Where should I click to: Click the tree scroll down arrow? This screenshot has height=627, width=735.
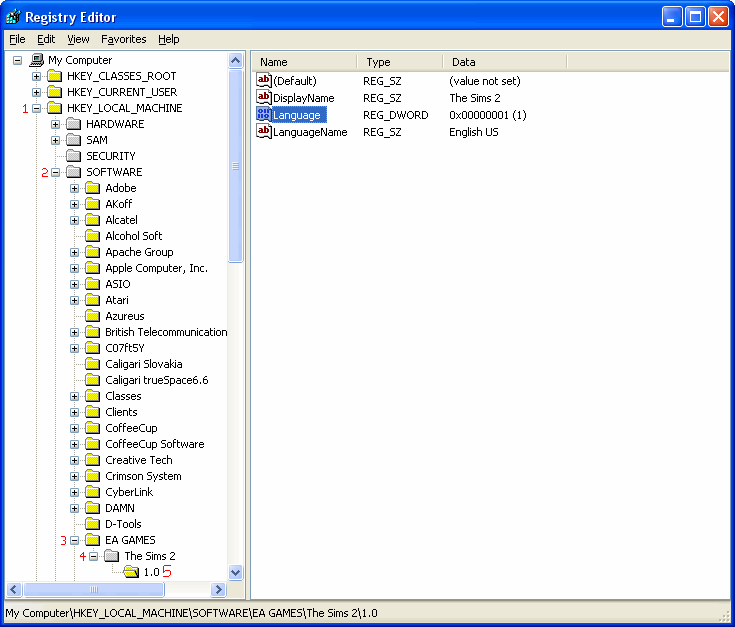point(235,572)
